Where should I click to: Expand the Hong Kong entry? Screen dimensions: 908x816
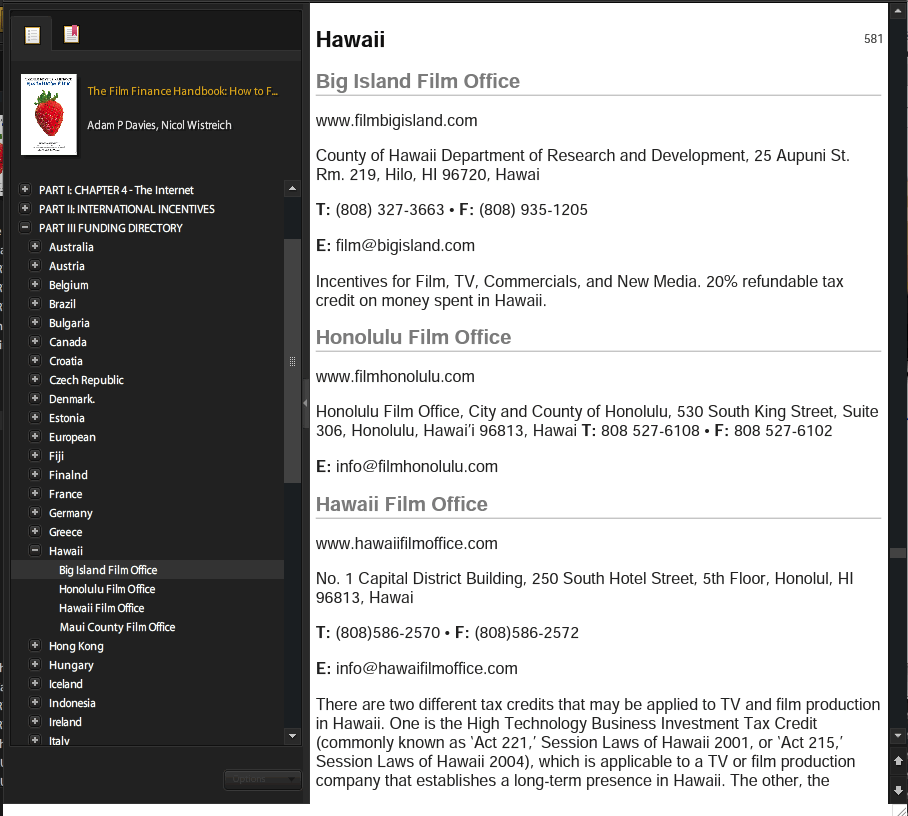point(35,646)
